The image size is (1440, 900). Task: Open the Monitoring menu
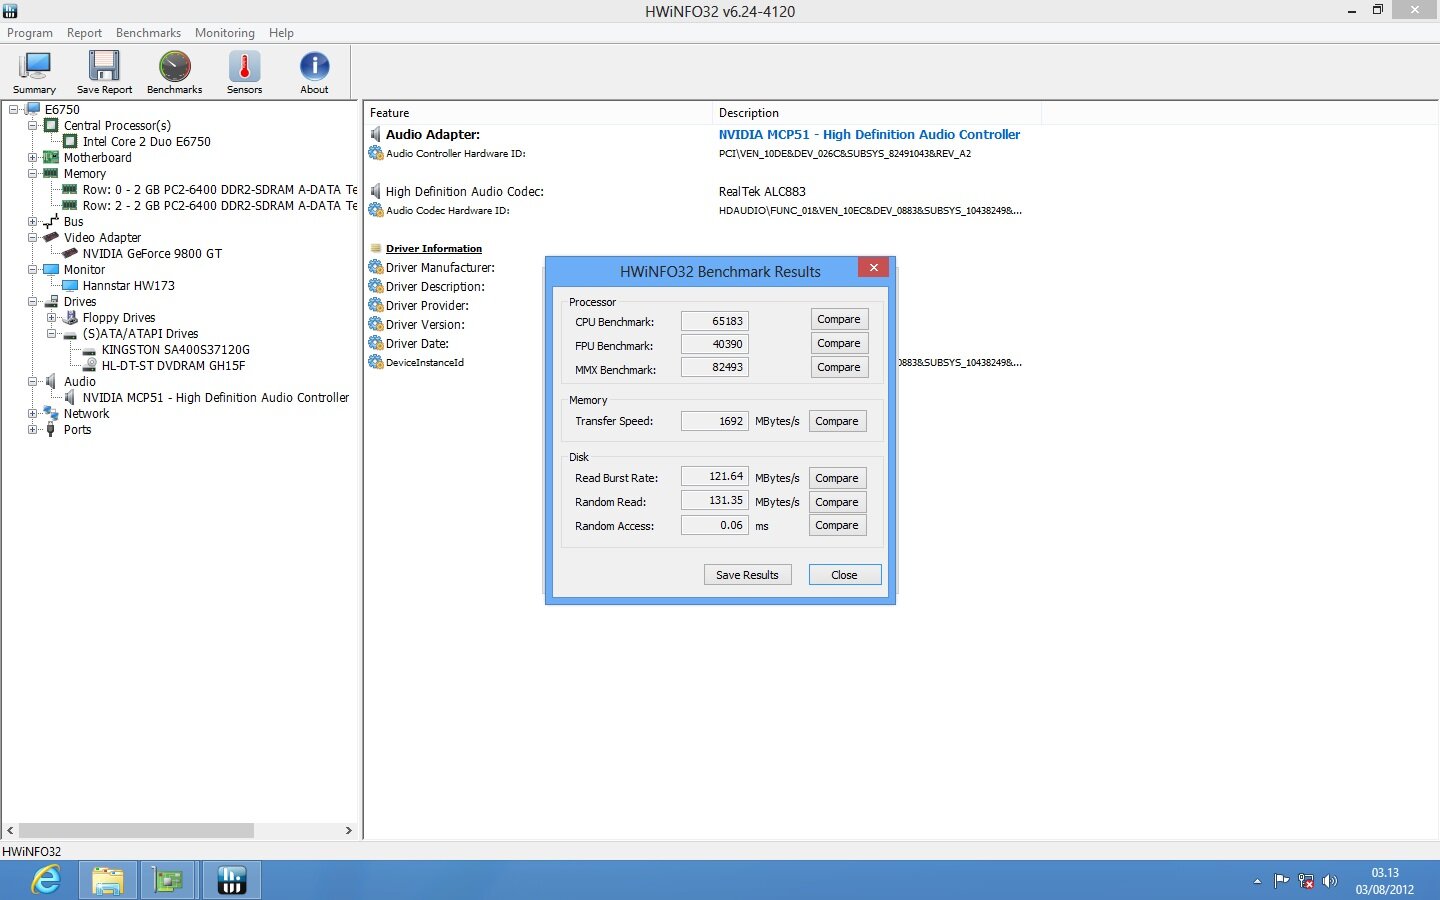(x=224, y=33)
